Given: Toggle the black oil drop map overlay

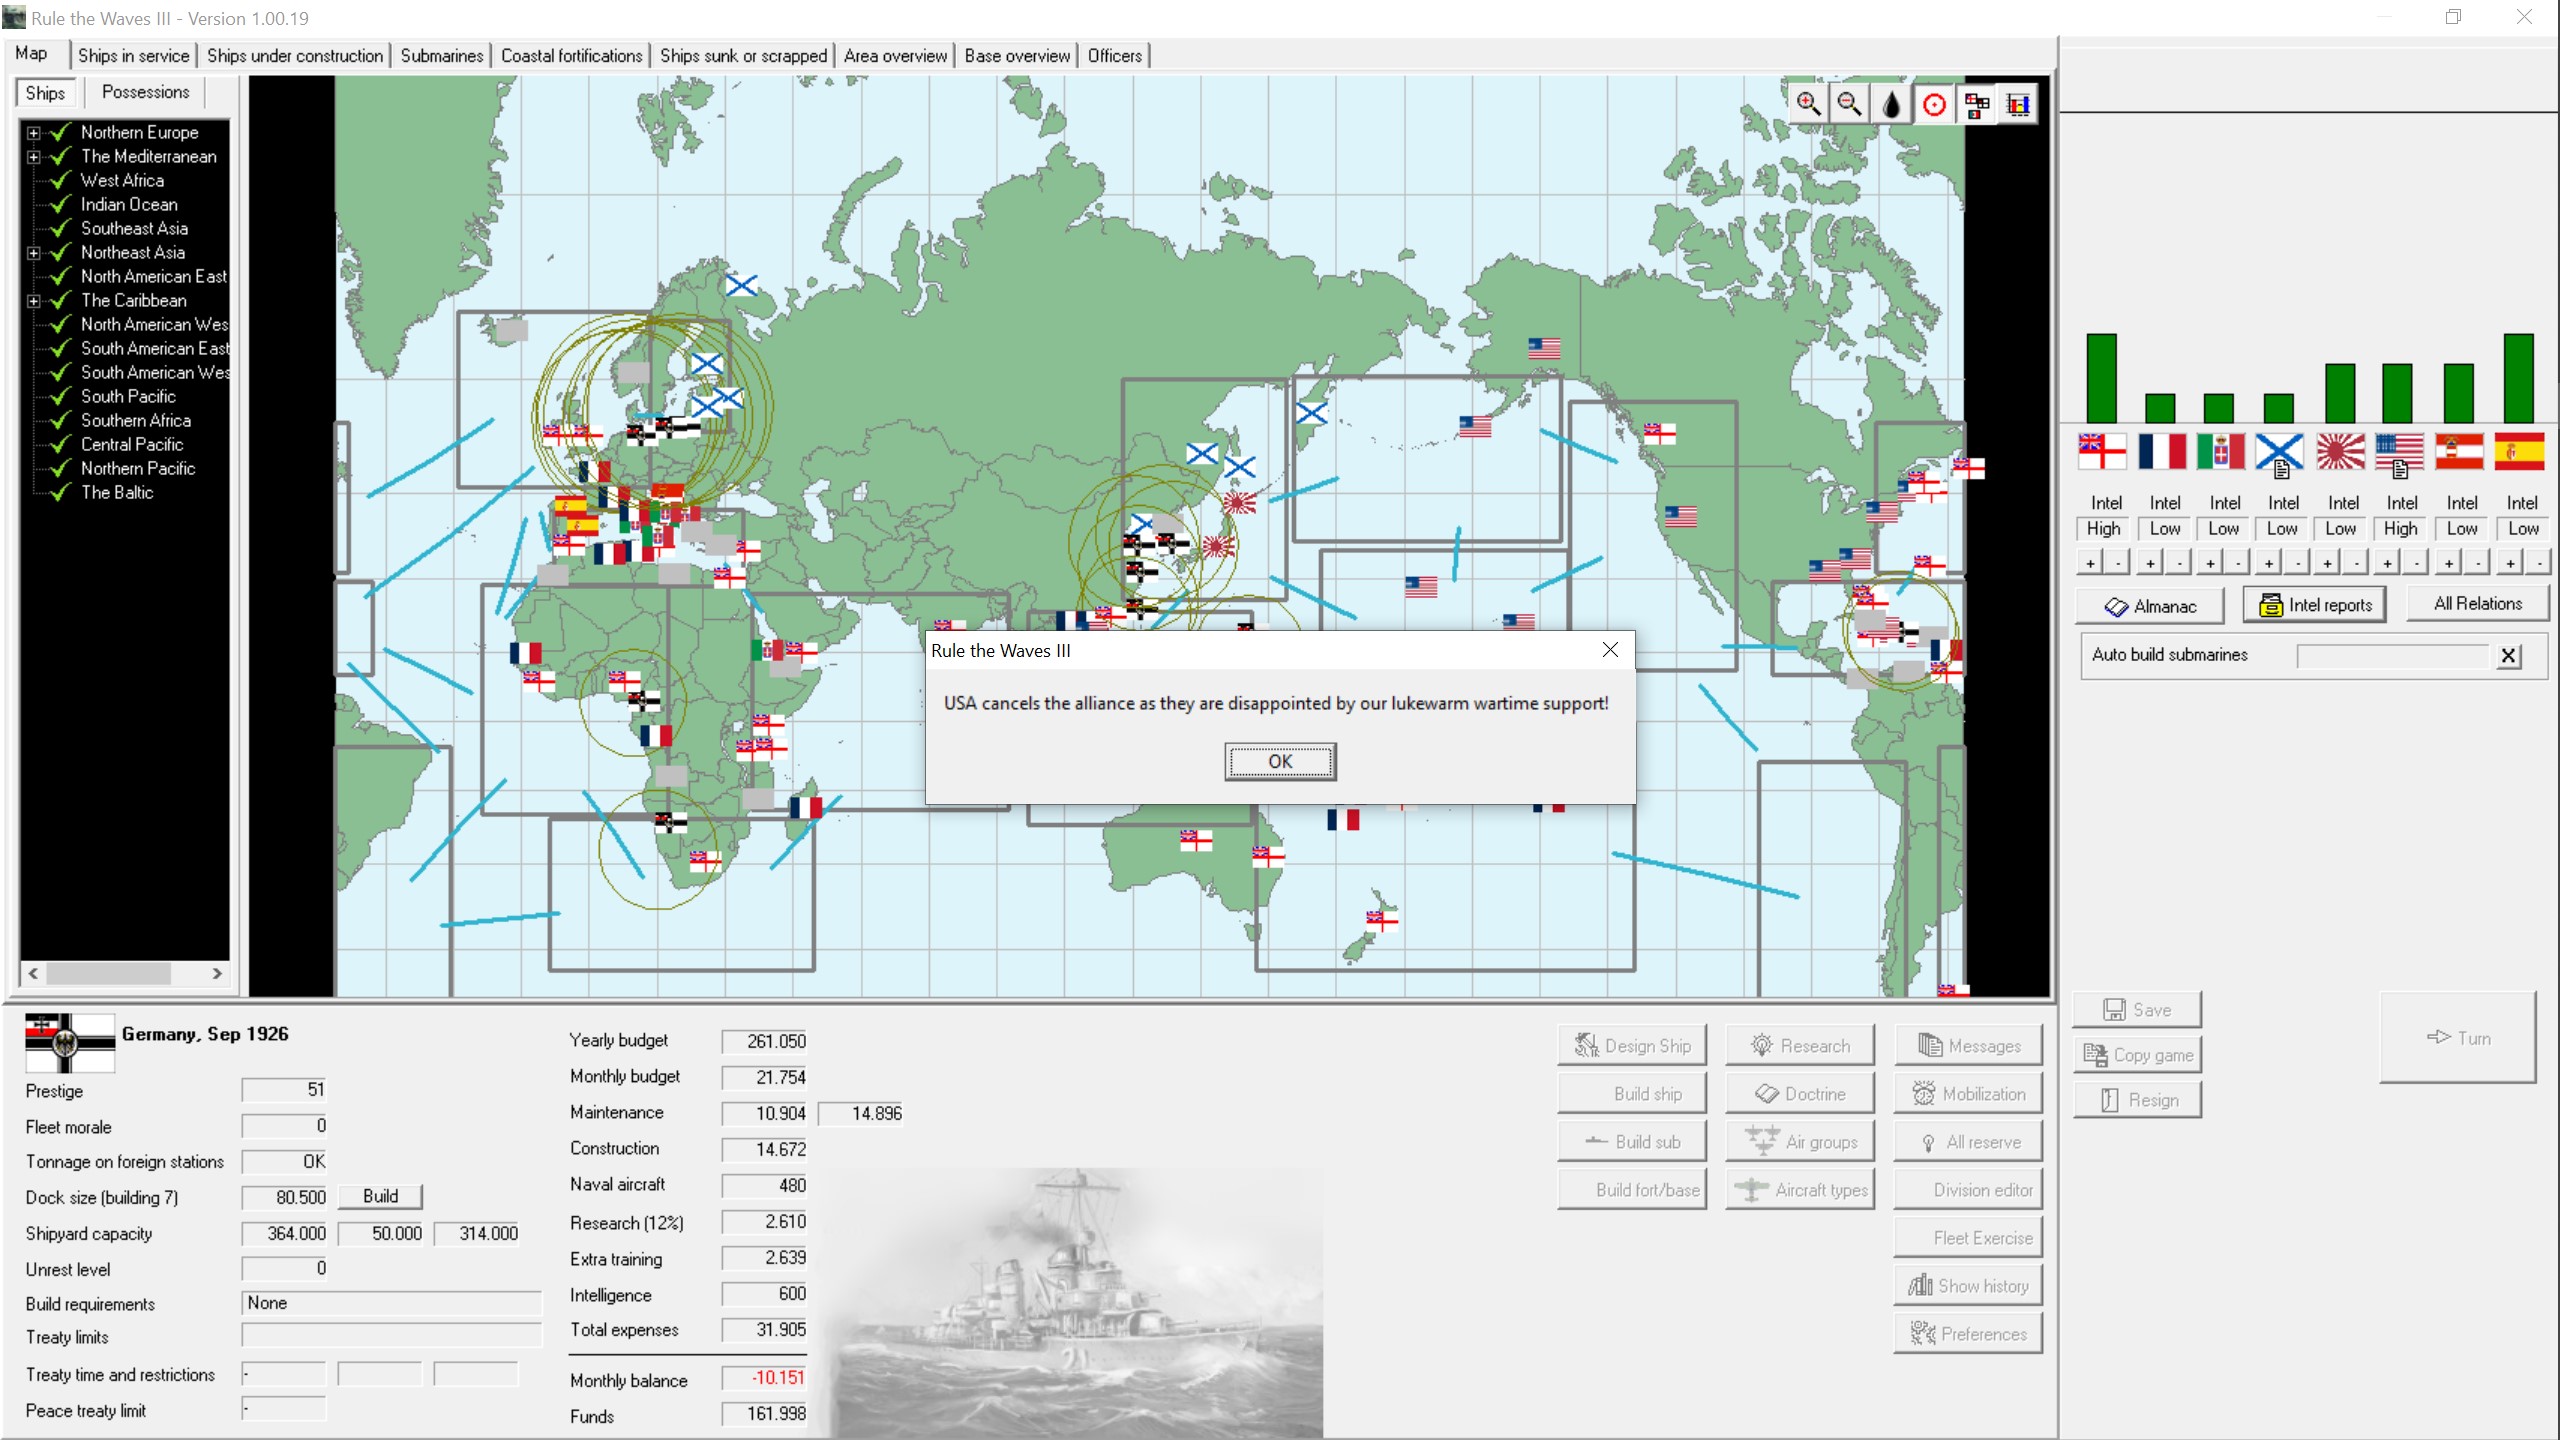Looking at the screenshot, I should (x=1892, y=104).
